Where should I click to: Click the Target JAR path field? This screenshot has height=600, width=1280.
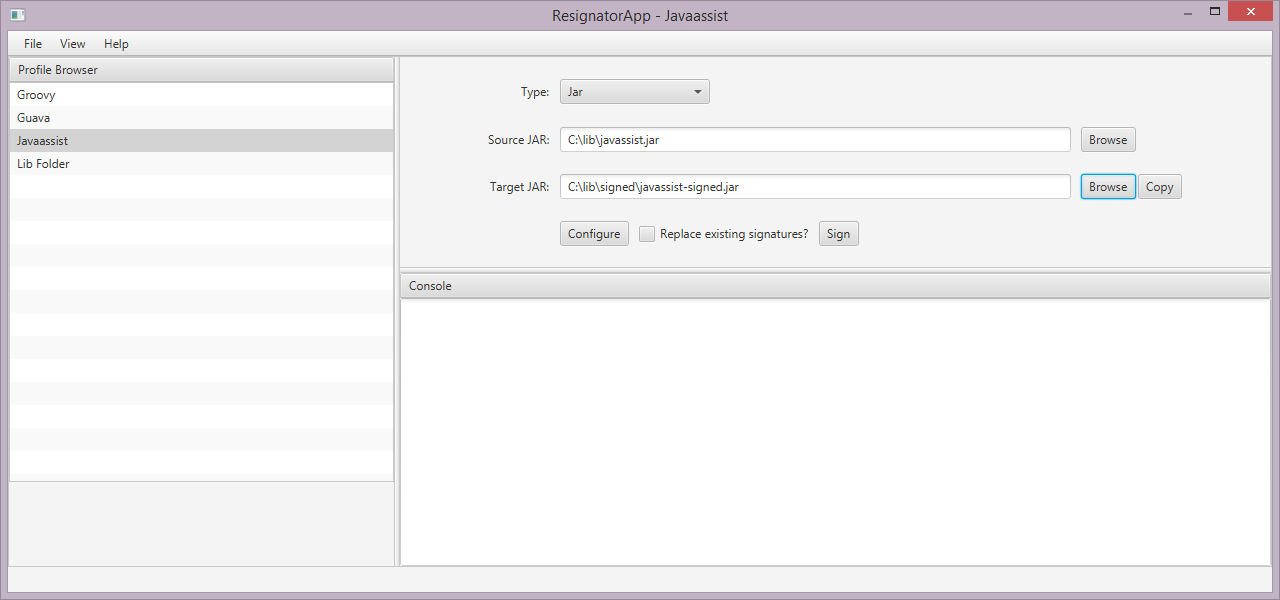(815, 187)
